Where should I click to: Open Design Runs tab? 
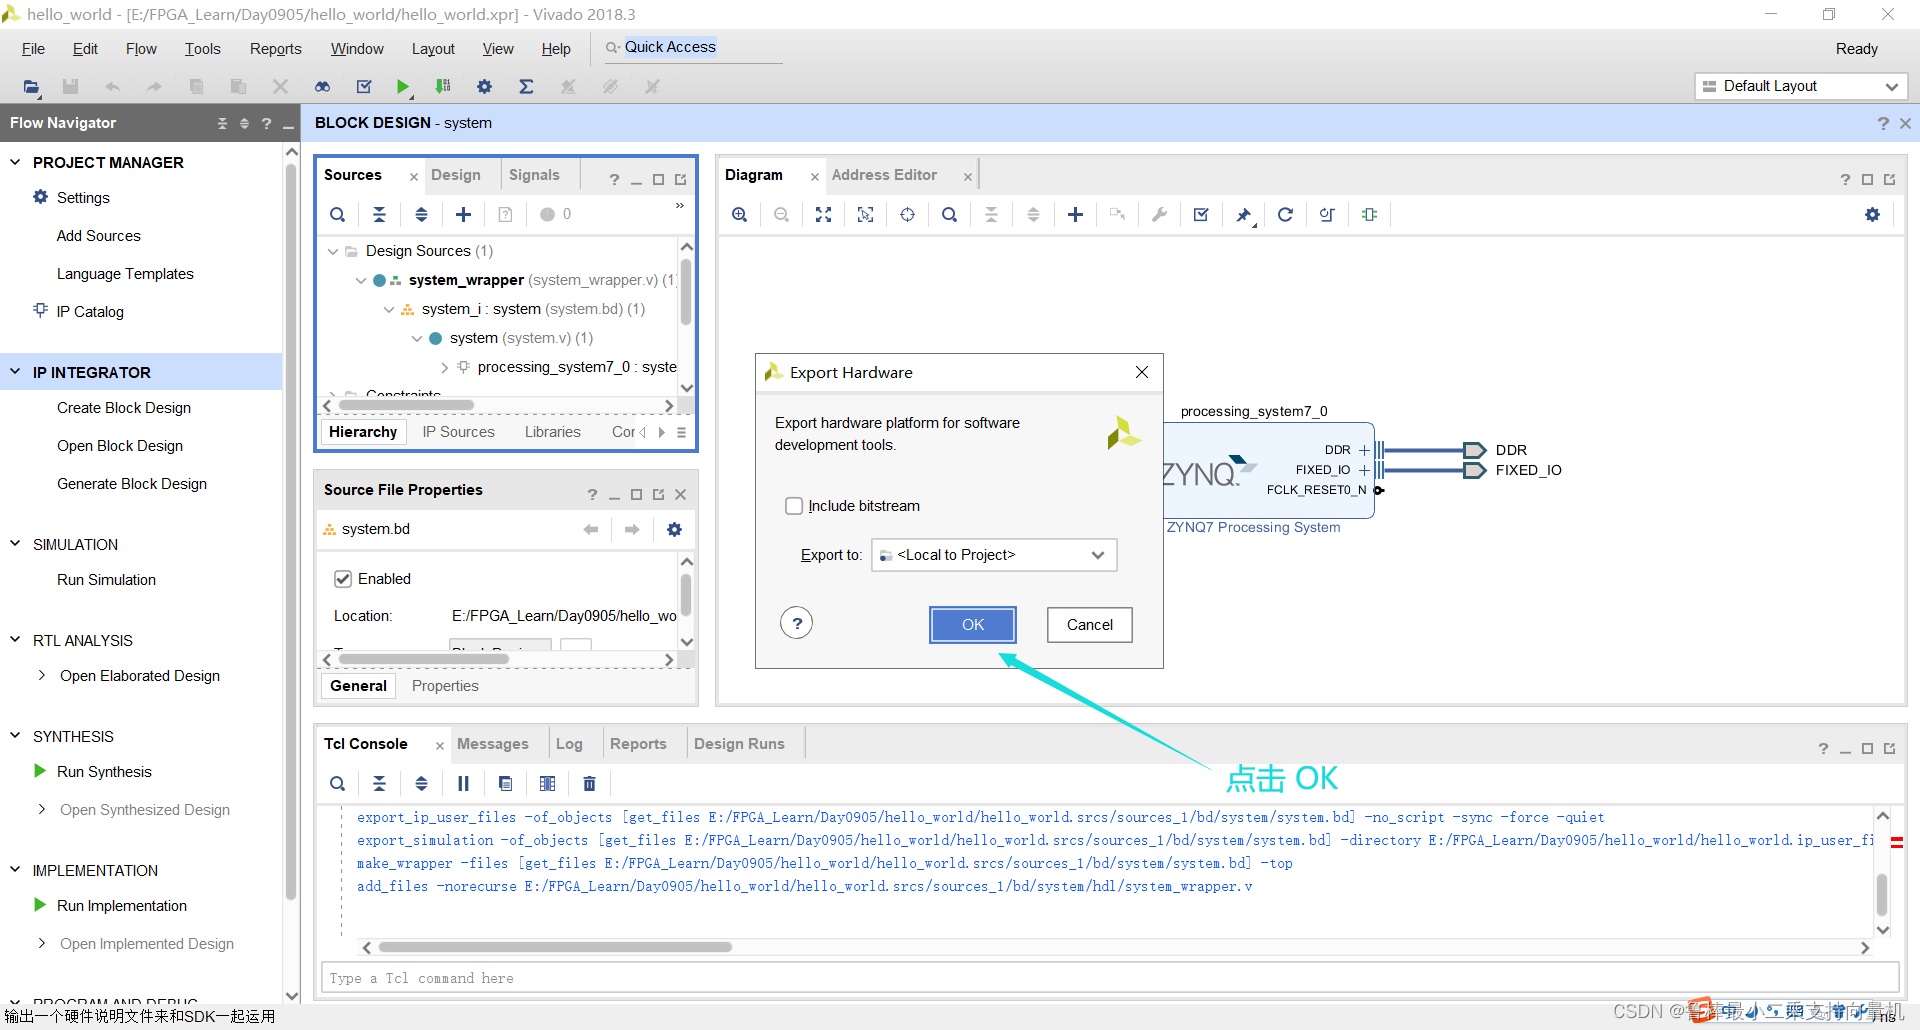click(x=739, y=744)
